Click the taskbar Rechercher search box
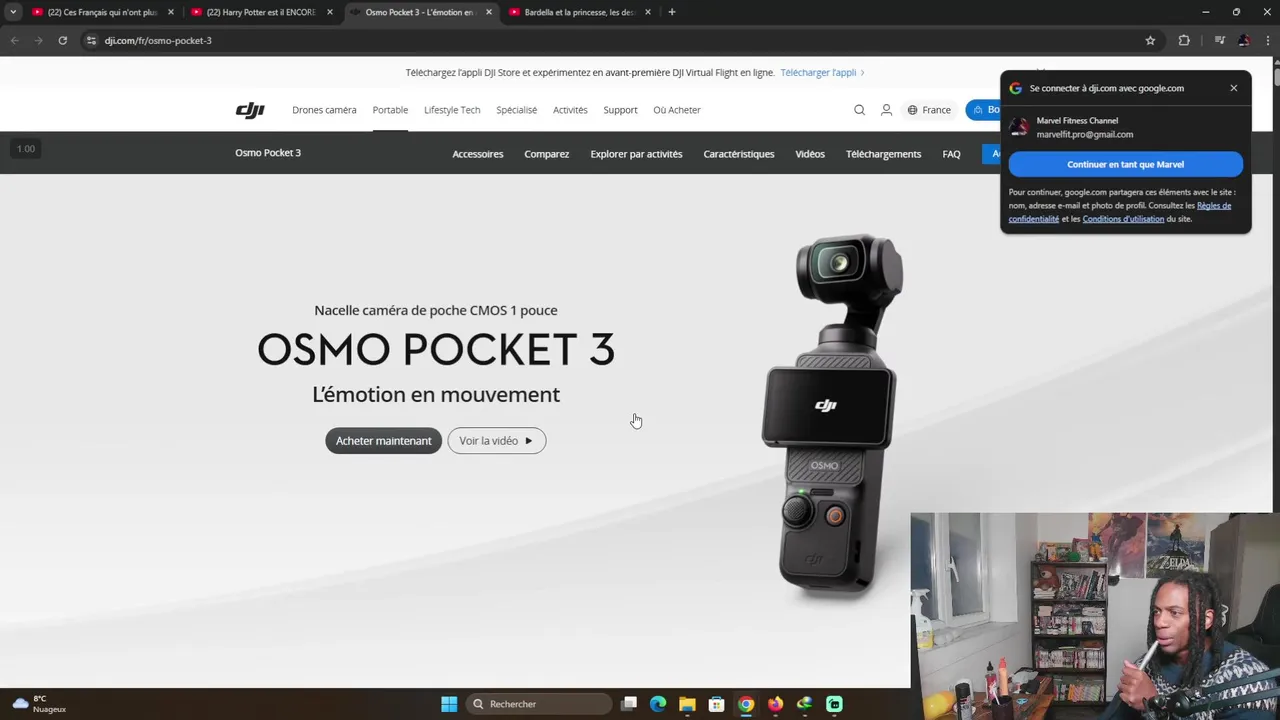This screenshot has height=720, width=1280. click(x=539, y=704)
